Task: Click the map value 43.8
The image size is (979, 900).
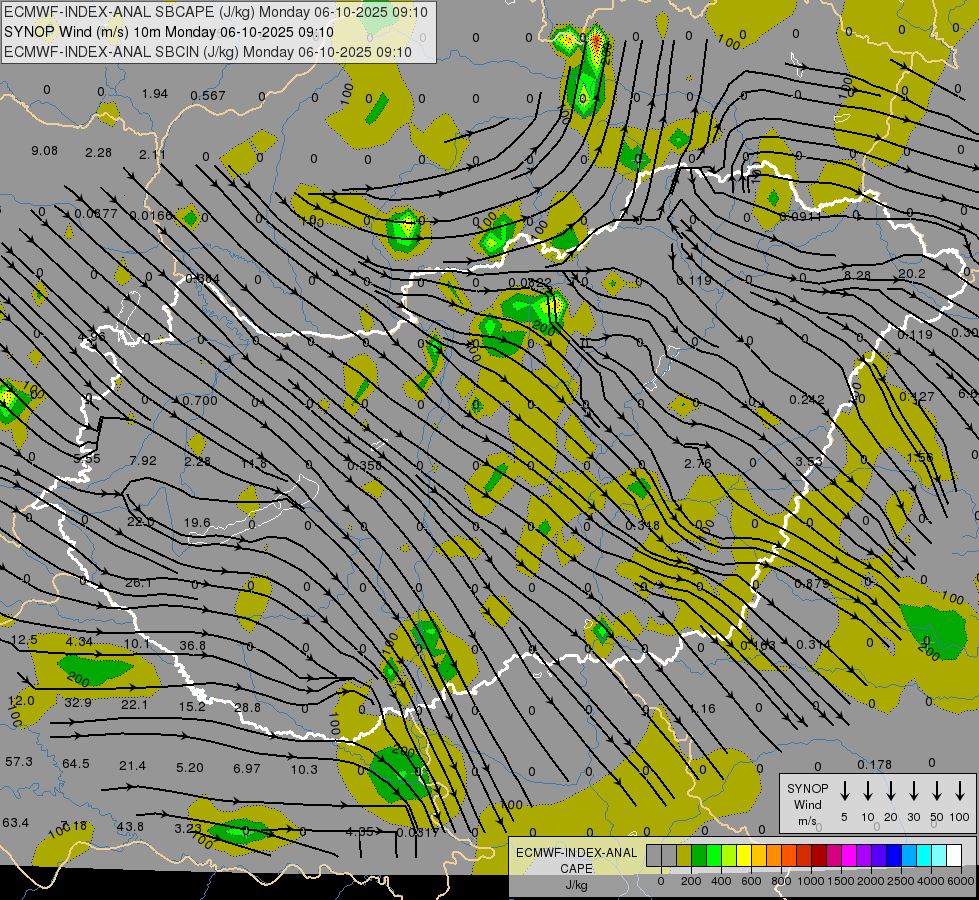Action: 130,826
